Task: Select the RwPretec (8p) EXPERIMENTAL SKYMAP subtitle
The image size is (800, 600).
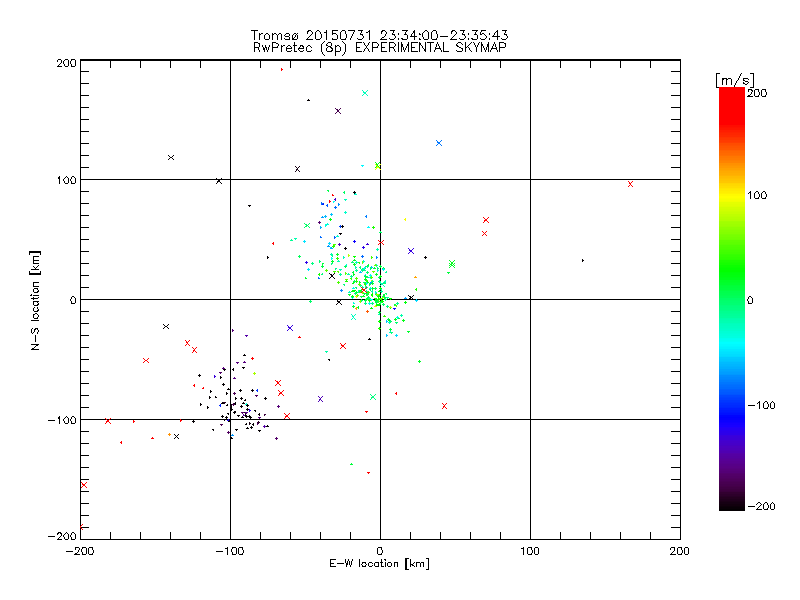Action: point(380,48)
